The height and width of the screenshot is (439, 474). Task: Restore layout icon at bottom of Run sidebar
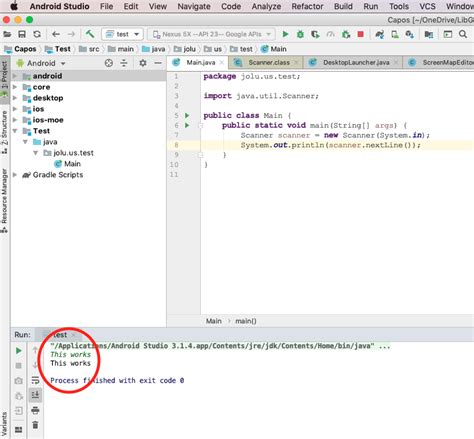[19, 429]
